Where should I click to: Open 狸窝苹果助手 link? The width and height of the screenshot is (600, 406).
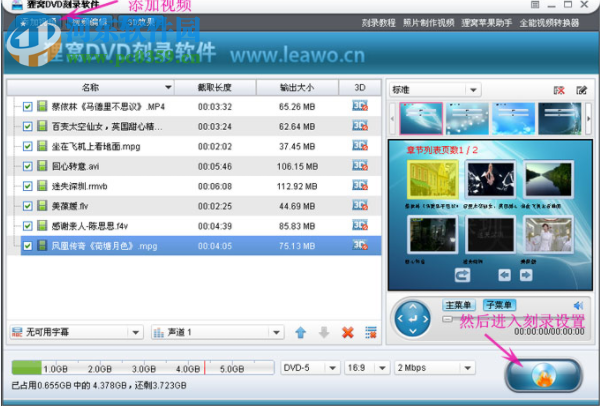coord(487,23)
